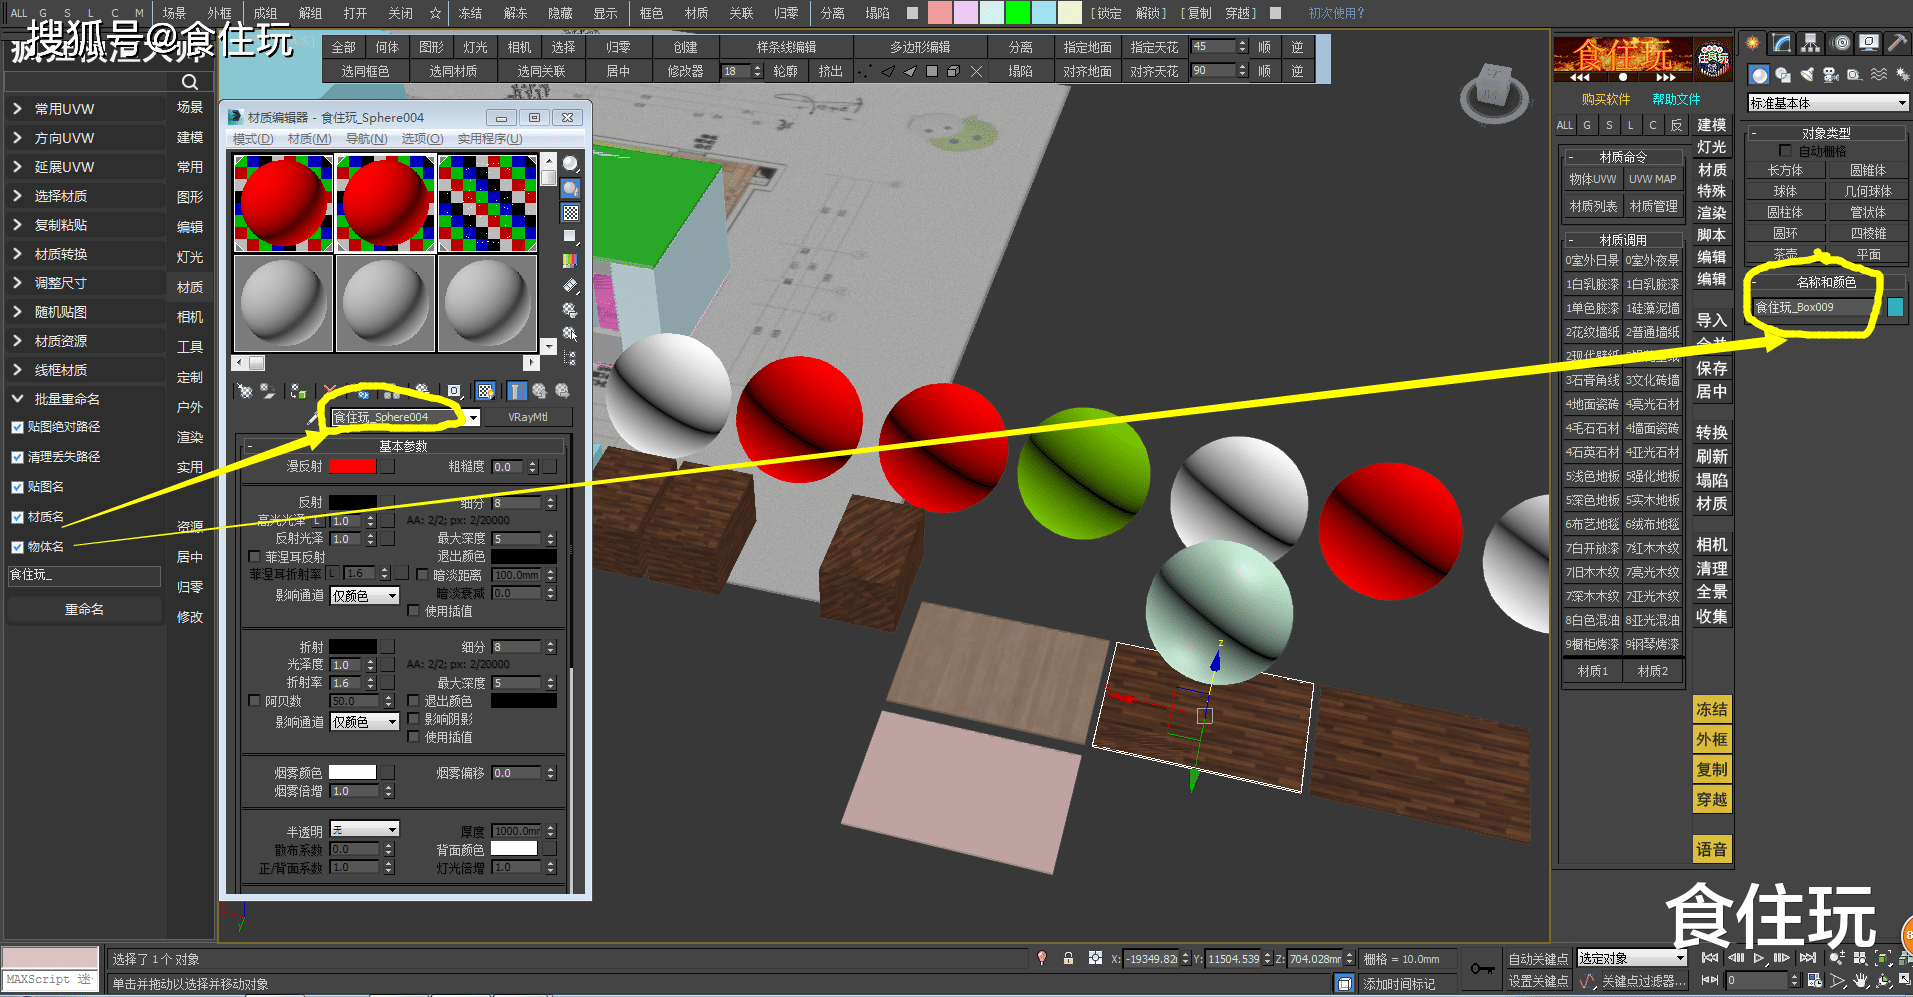Click the VRayMtl material type button
1913x997 pixels.
click(528, 417)
